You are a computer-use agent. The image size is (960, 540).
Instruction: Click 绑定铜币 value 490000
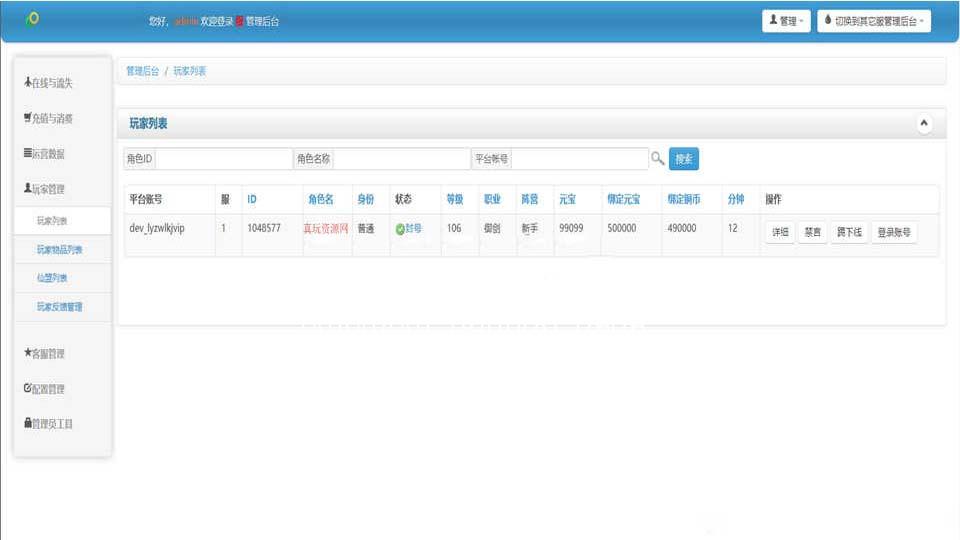[682, 228]
